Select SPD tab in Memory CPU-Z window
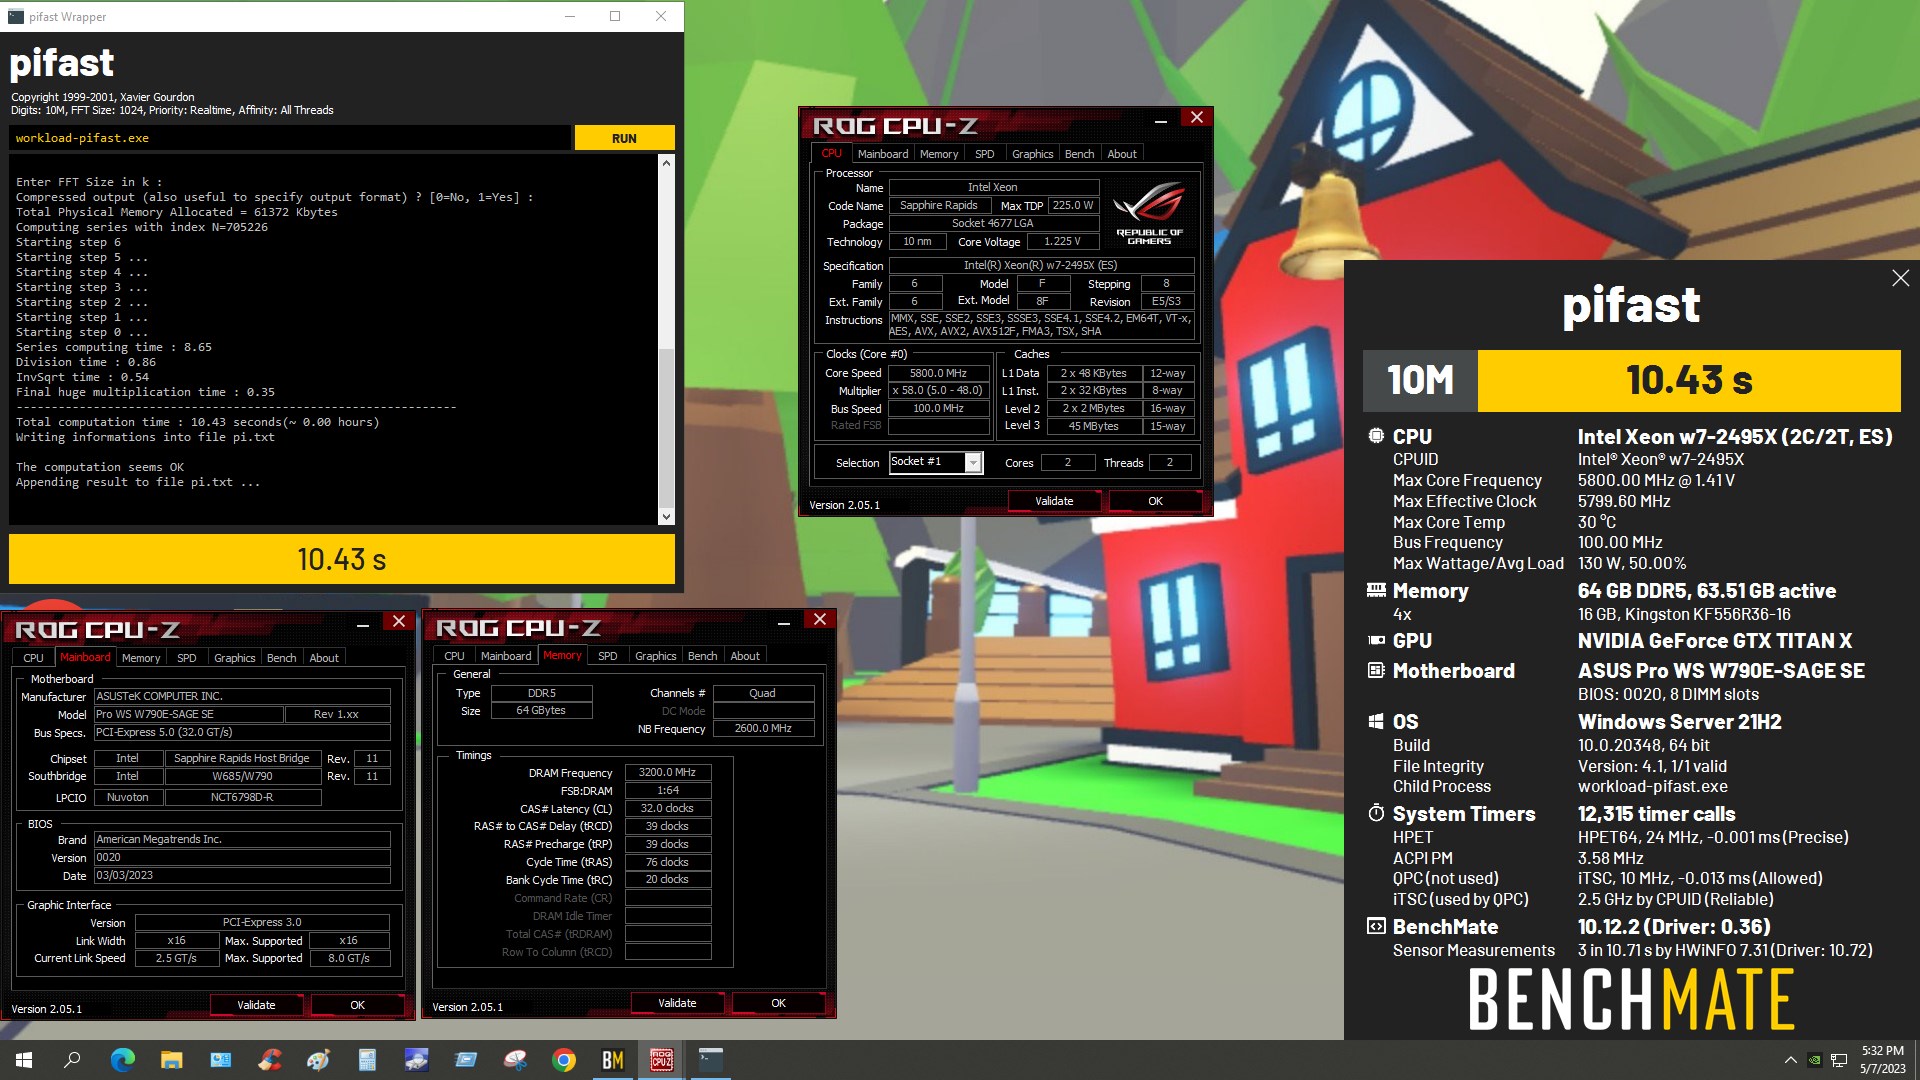 (607, 656)
